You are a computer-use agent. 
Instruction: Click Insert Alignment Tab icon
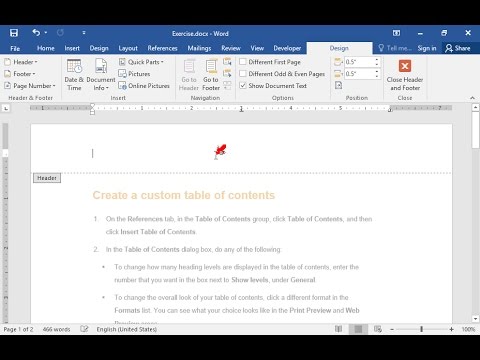338,85
